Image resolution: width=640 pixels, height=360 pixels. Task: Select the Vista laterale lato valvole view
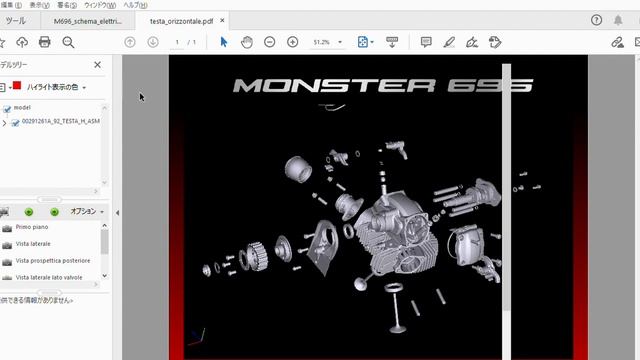tap(49, 277)
